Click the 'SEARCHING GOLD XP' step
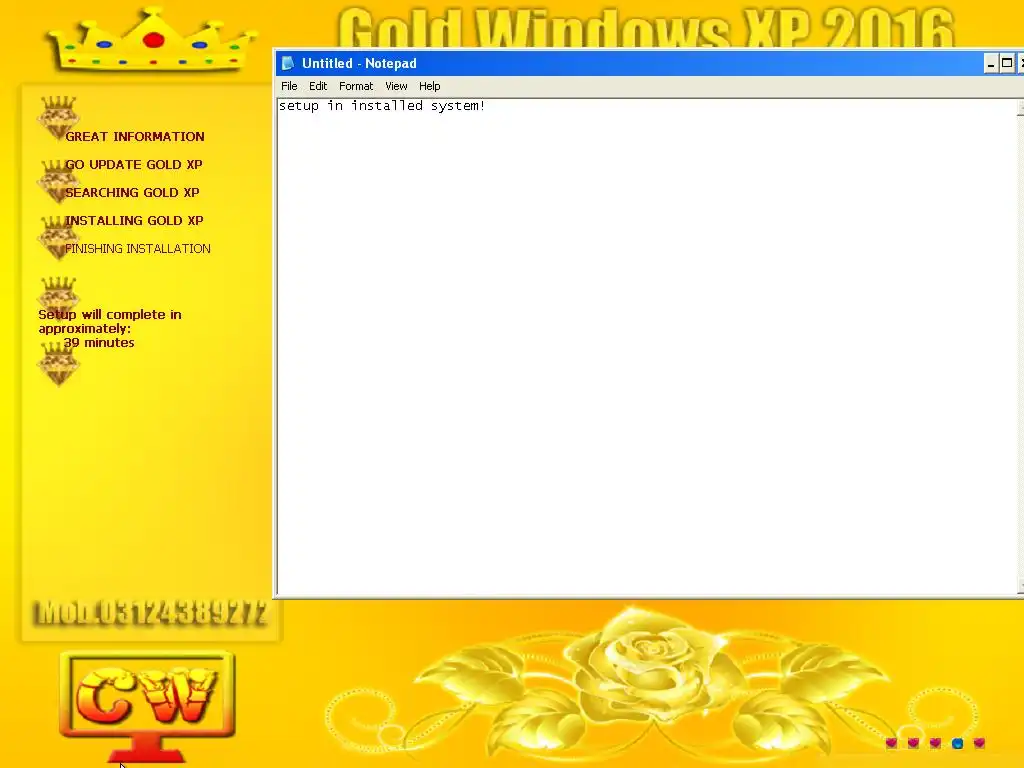This screenshot has height=768, width=1024. coord(132,193)
